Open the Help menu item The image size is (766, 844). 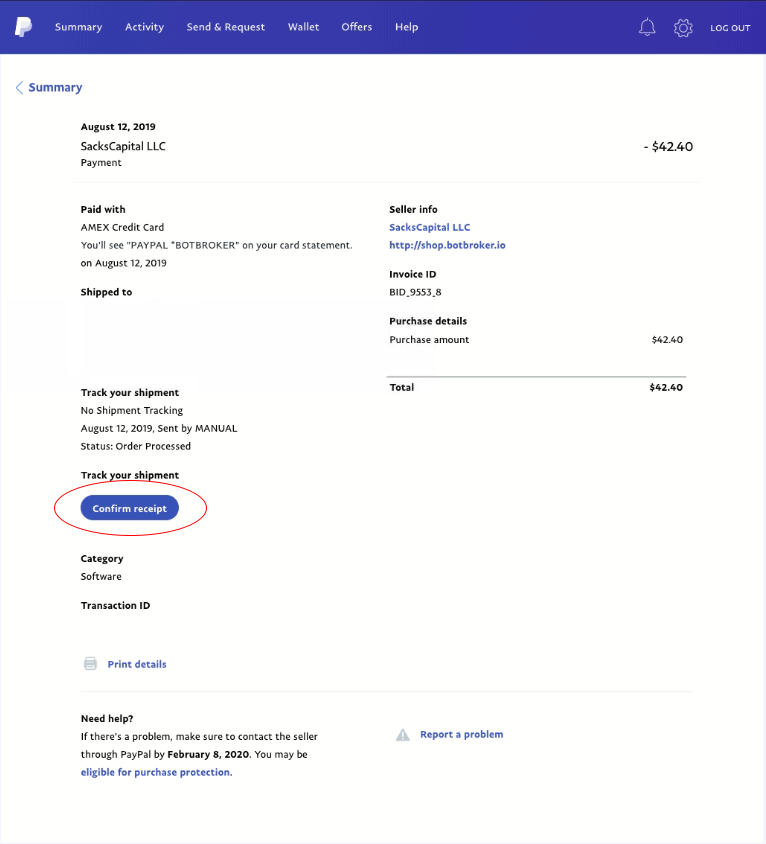(406, 27)
